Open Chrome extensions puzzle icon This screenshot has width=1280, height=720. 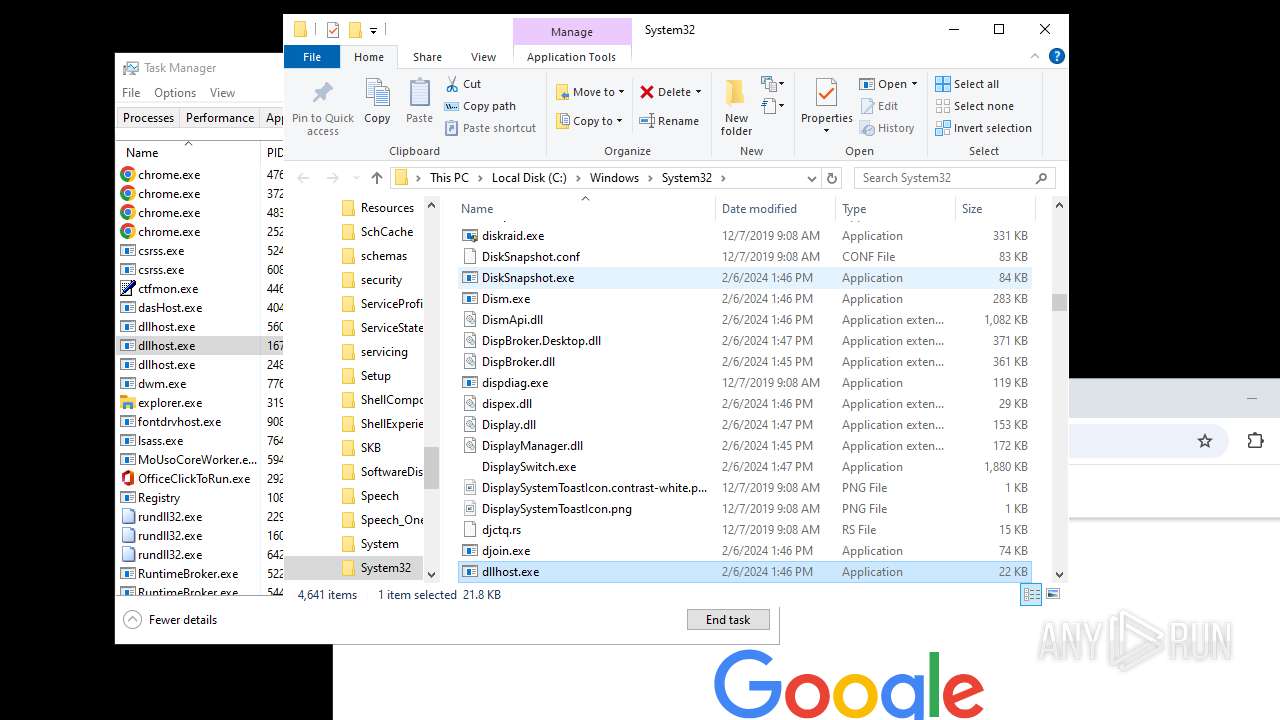[x=1255, y=441]
